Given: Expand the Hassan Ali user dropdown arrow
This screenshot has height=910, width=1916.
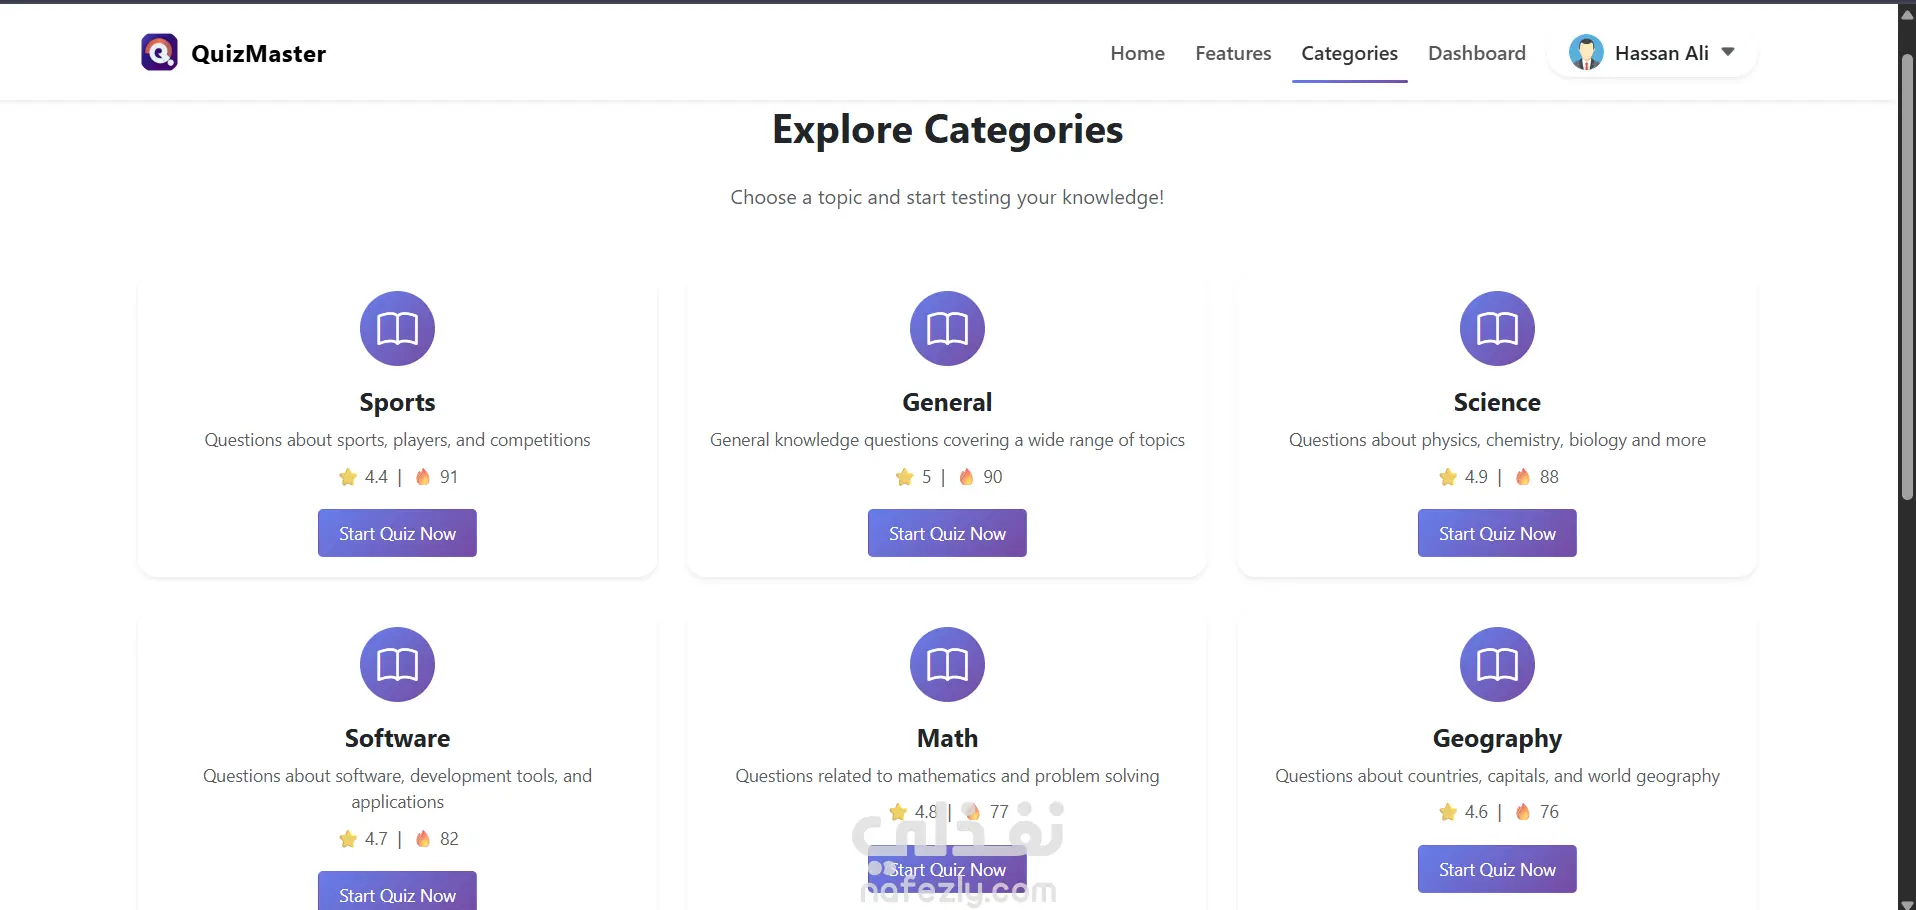Looking at the screenshot, I should tap(1728, 52).
